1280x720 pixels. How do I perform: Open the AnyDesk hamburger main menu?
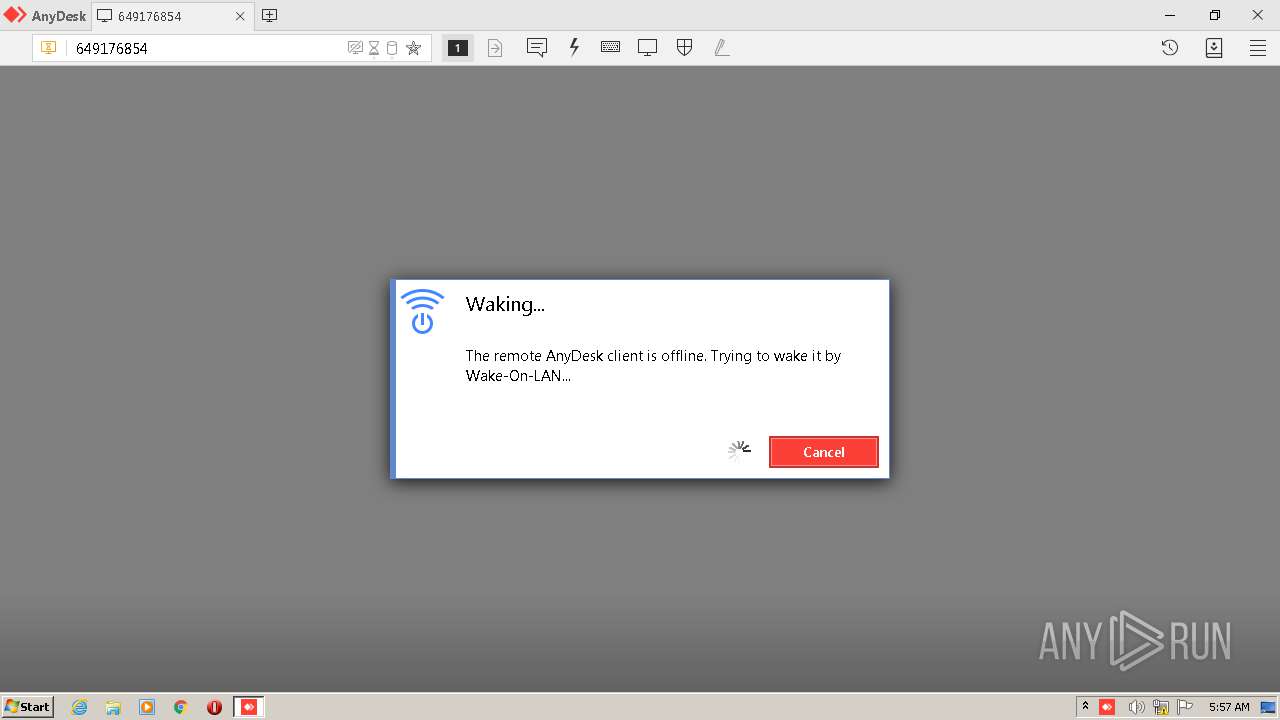click(x=1258, y=48)
